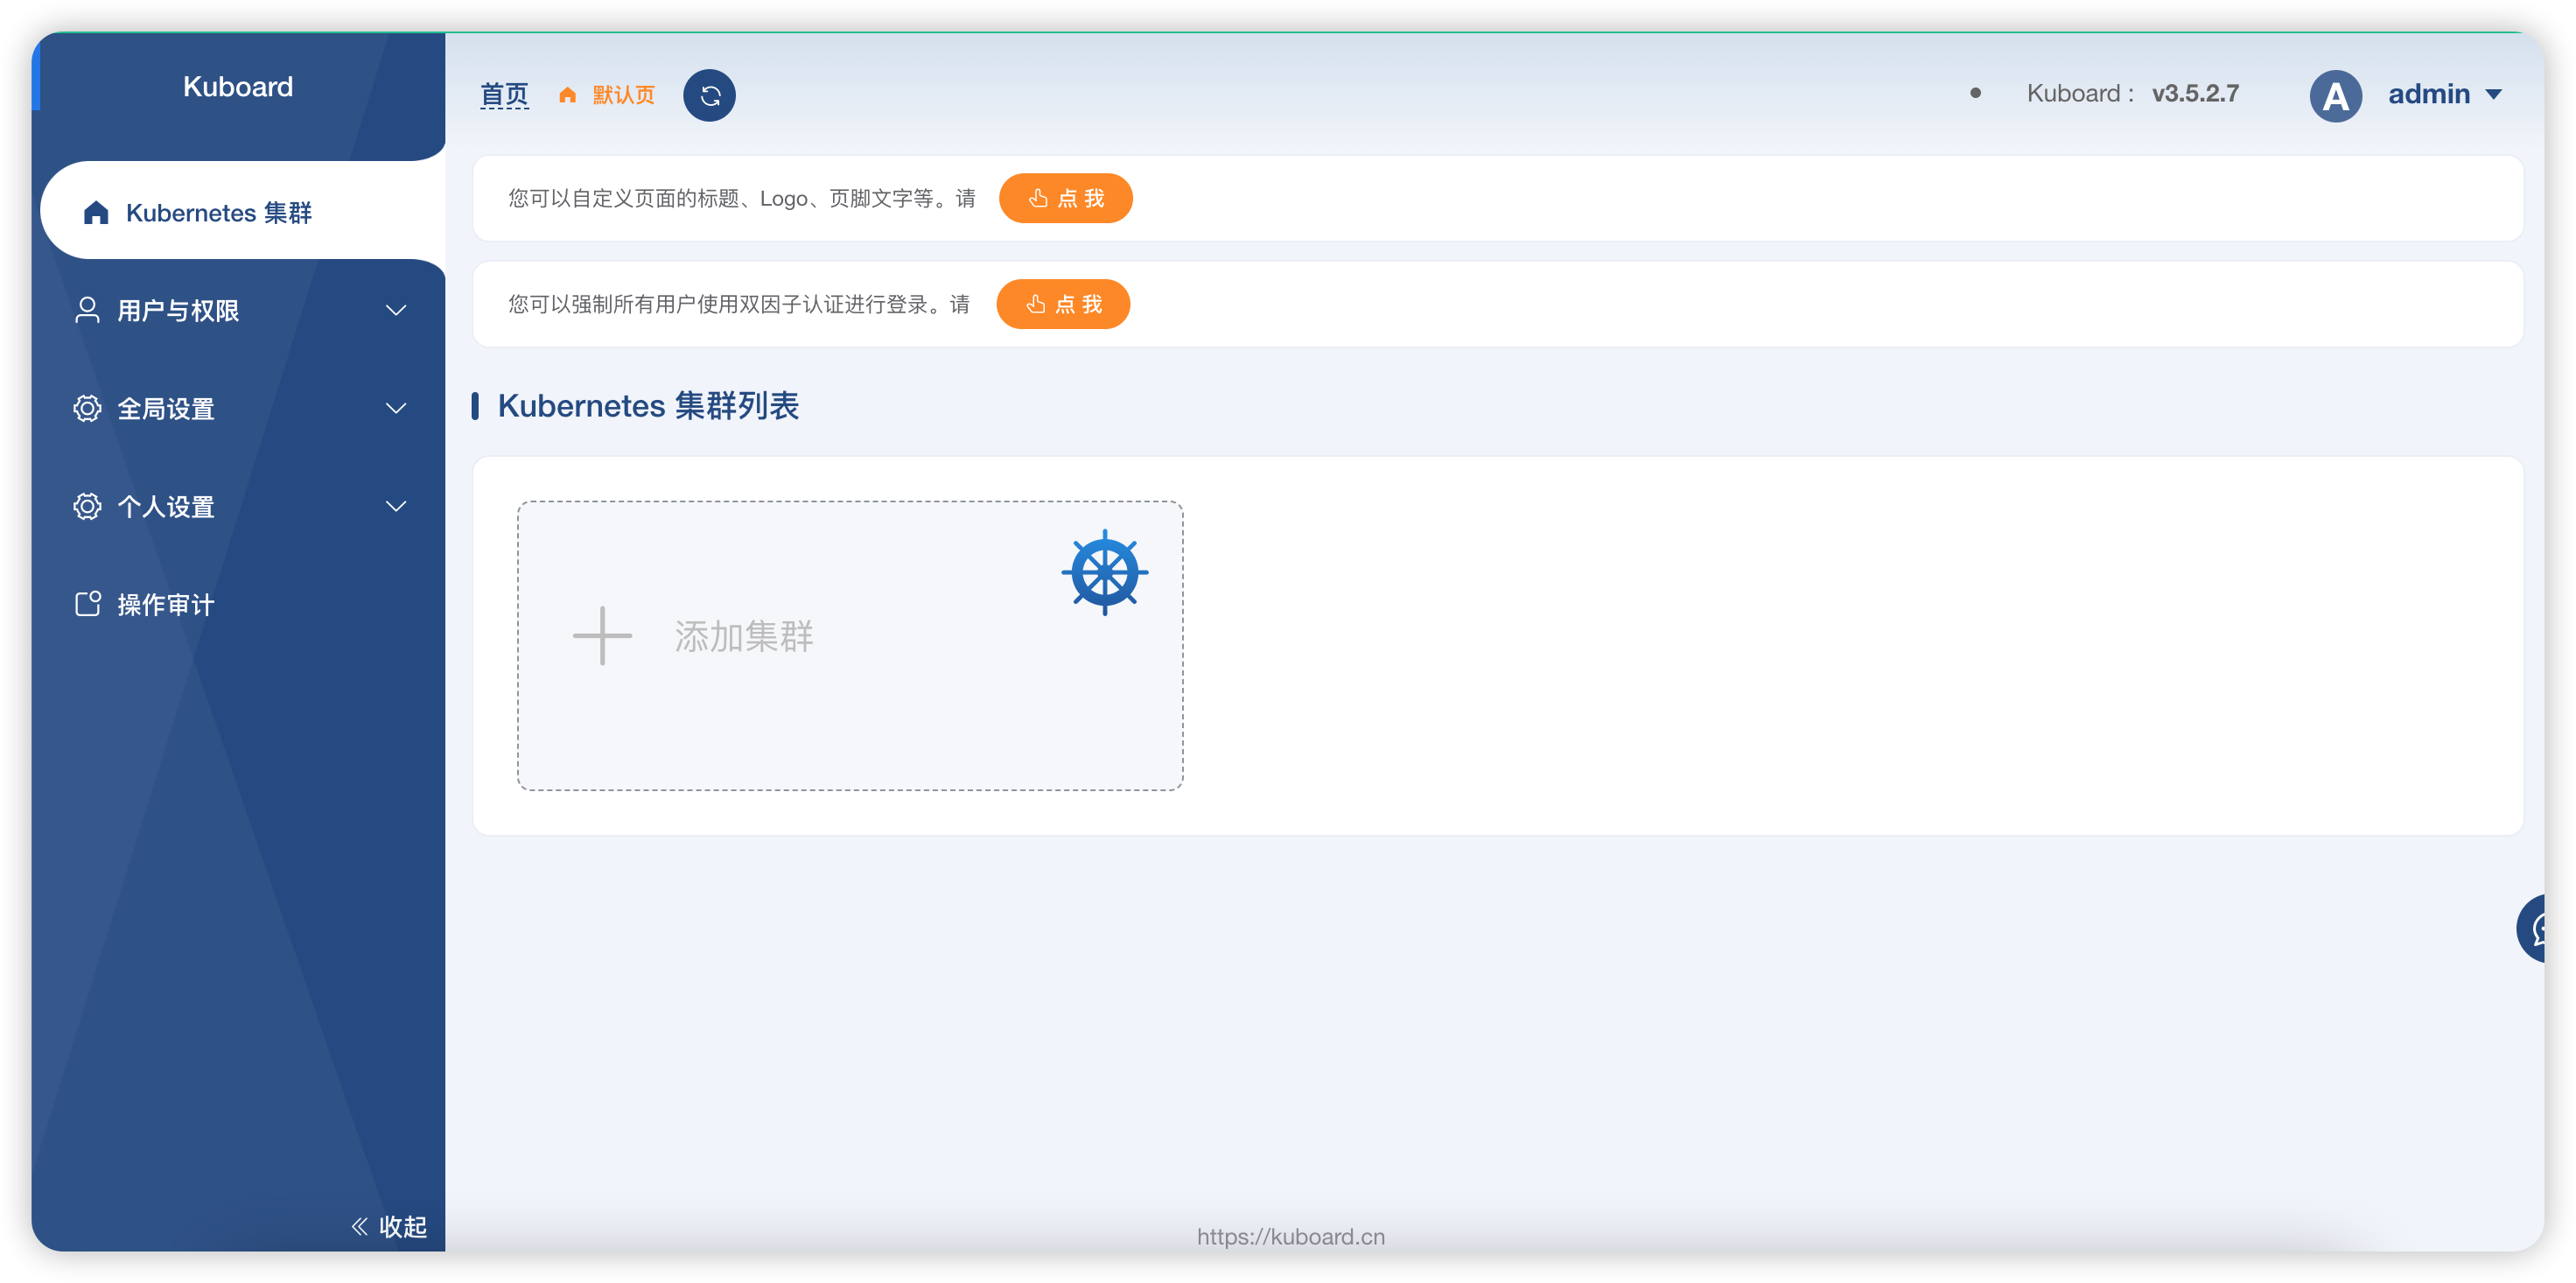
Task: Open the 操作审计 menu item
Action: pyautogui.click(x=238, y=604)
